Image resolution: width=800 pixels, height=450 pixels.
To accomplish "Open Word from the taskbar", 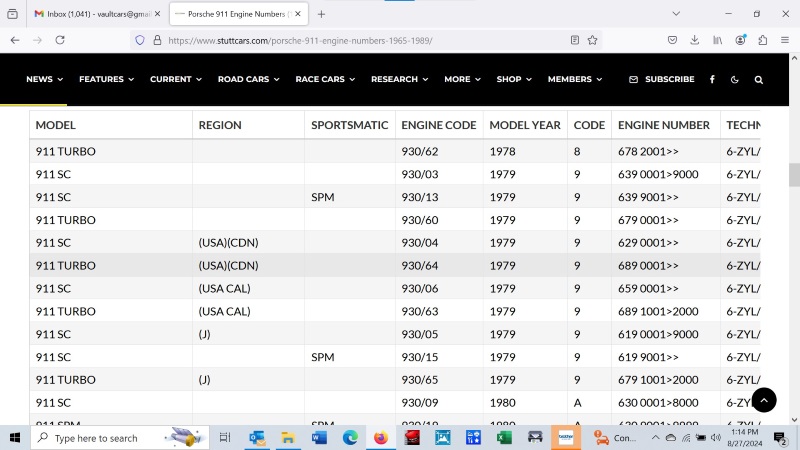I will pyautogui.click(x=319, y=438).
